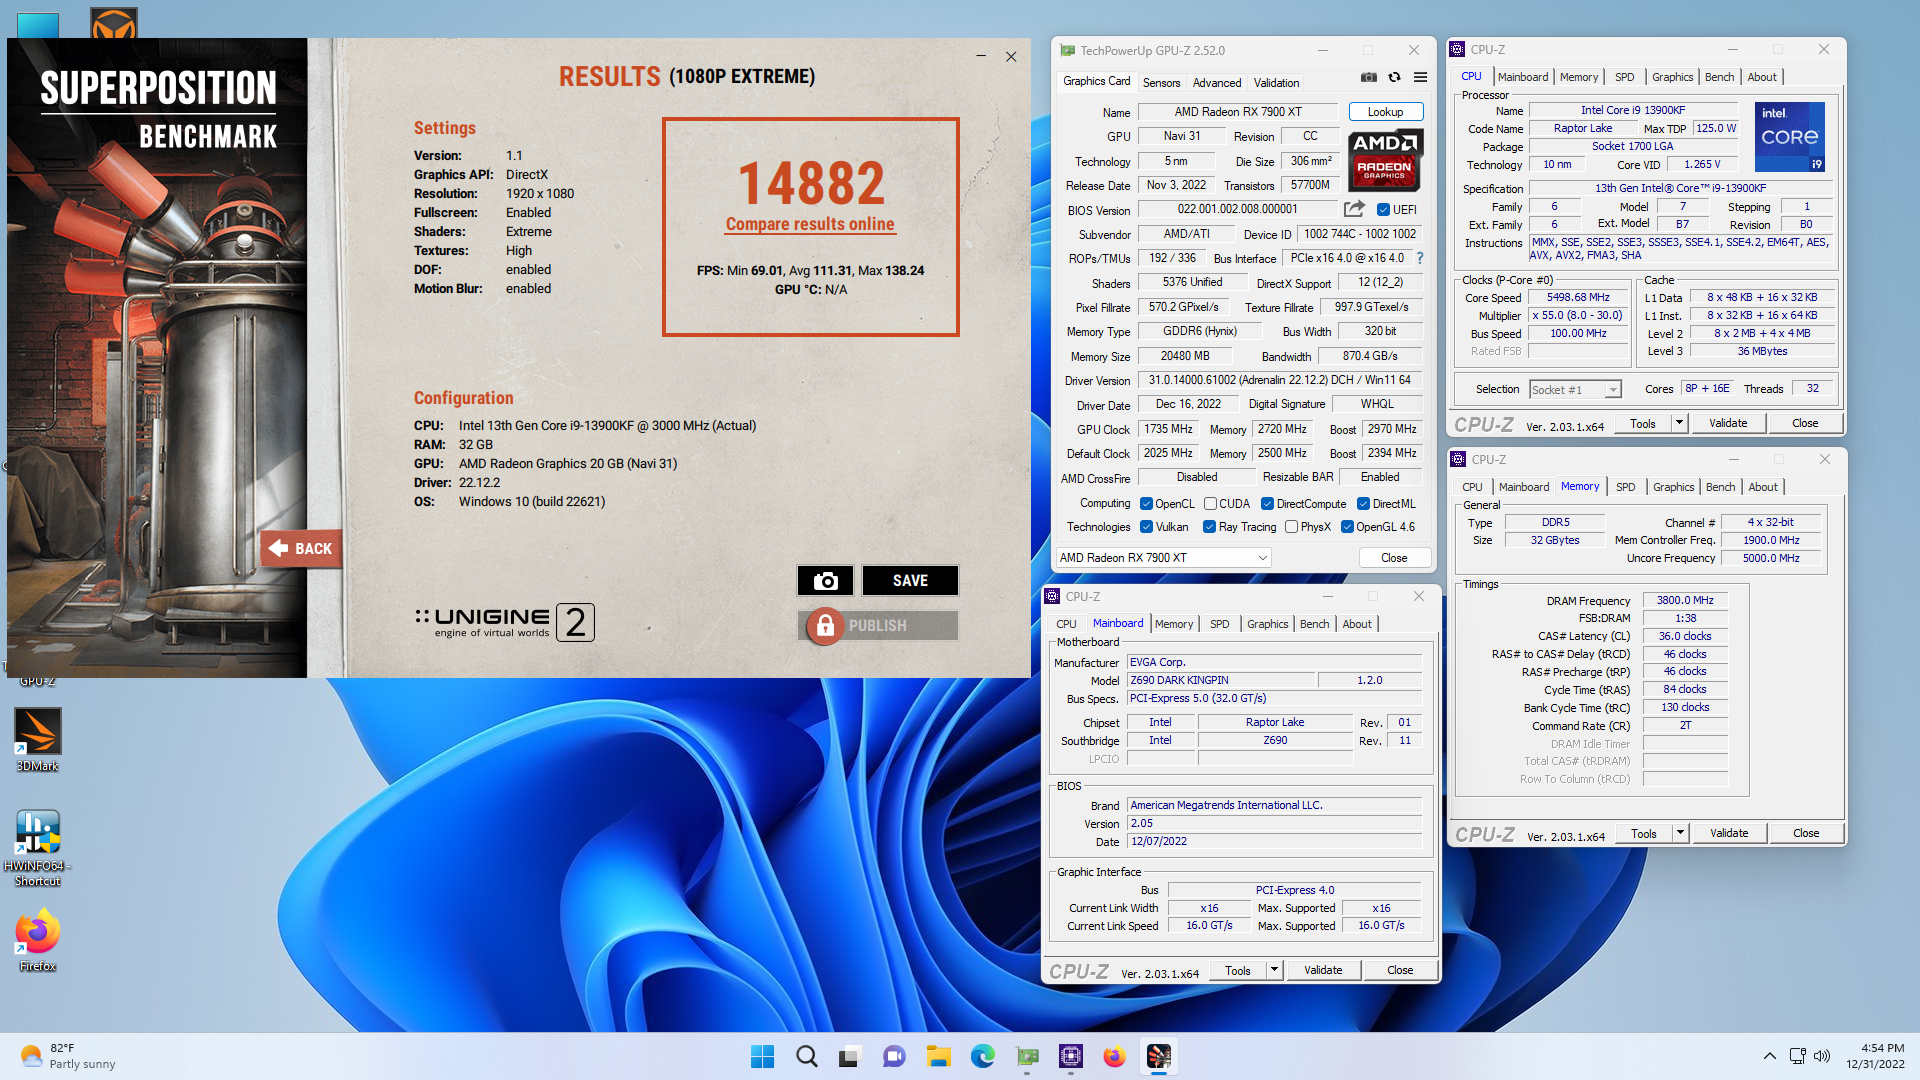Viewport: 1920px width, 1080px height.
Task: Toggle OpenCL checkbox in GPU-Z
Action: (1146, 504)
